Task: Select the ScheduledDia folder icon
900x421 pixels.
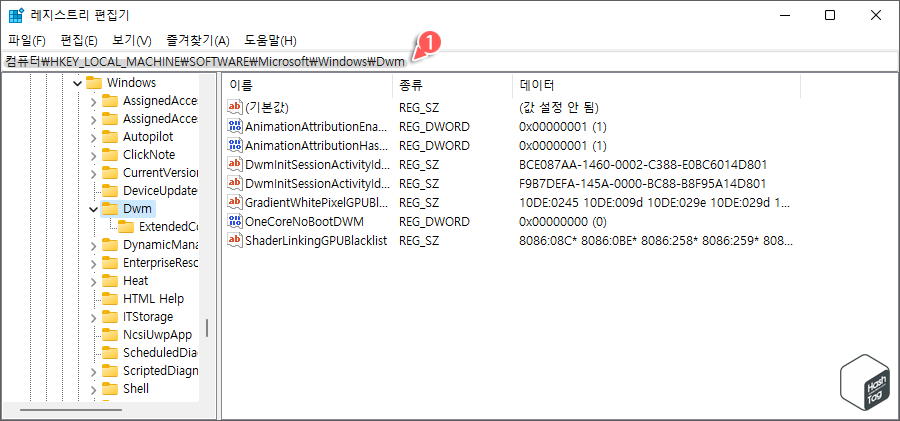Action: (110, 353)
